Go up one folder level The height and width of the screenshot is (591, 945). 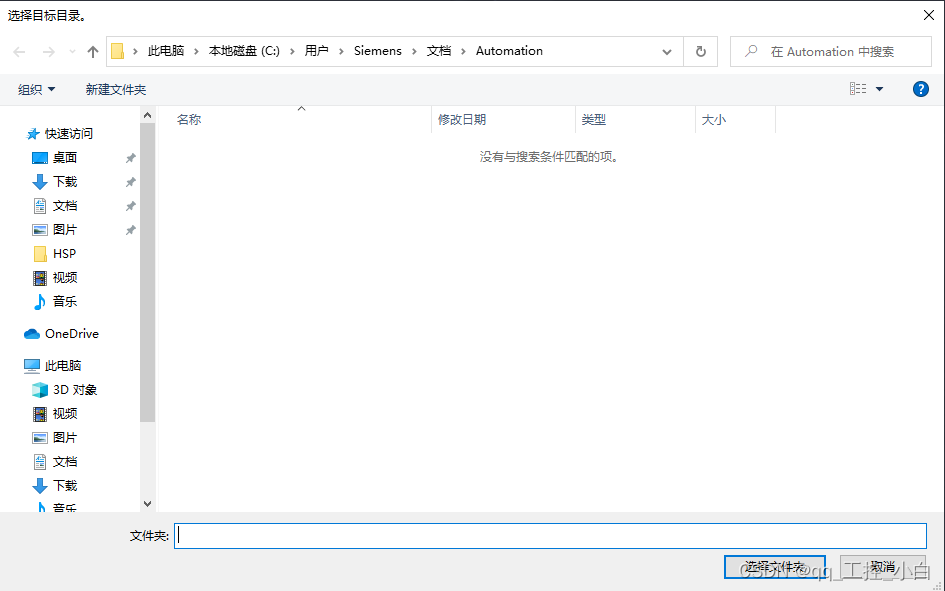coord(92,52)
